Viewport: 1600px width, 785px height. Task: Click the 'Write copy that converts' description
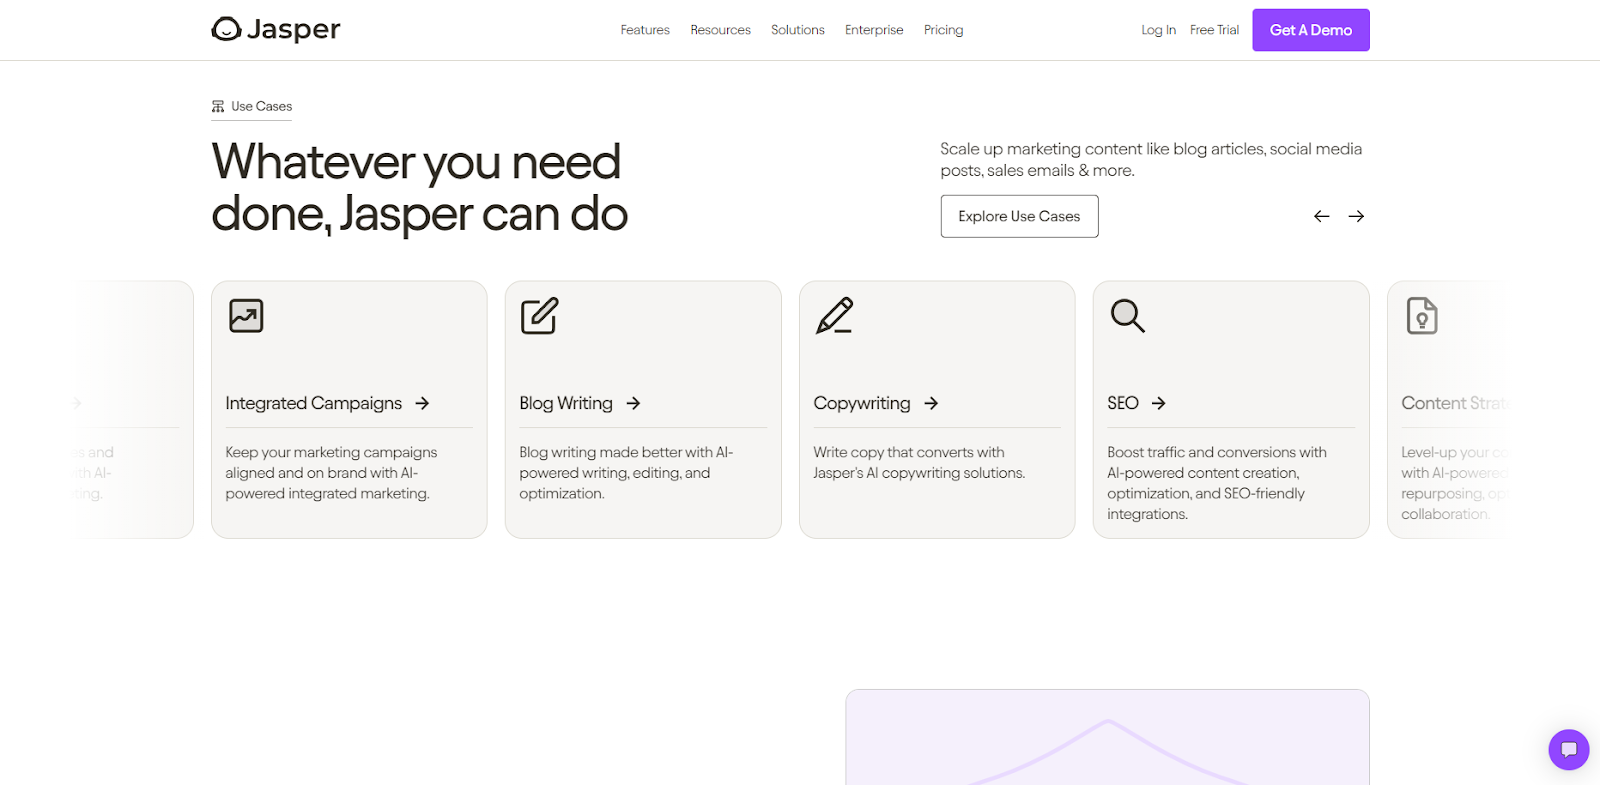pos(919,463)
